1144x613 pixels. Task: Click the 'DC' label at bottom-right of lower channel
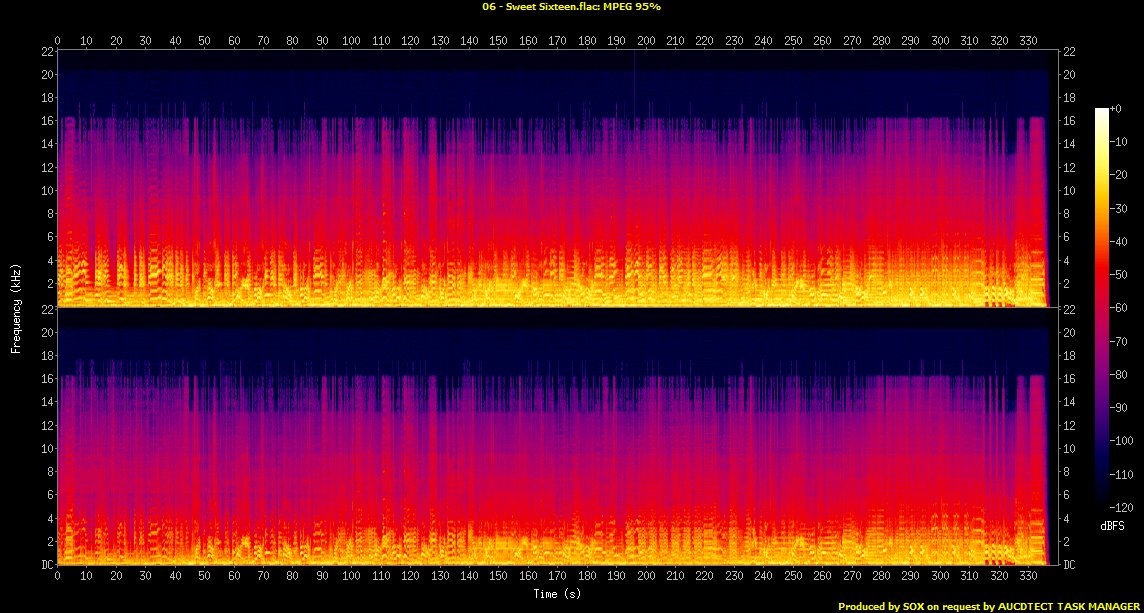click(1067, 564)
